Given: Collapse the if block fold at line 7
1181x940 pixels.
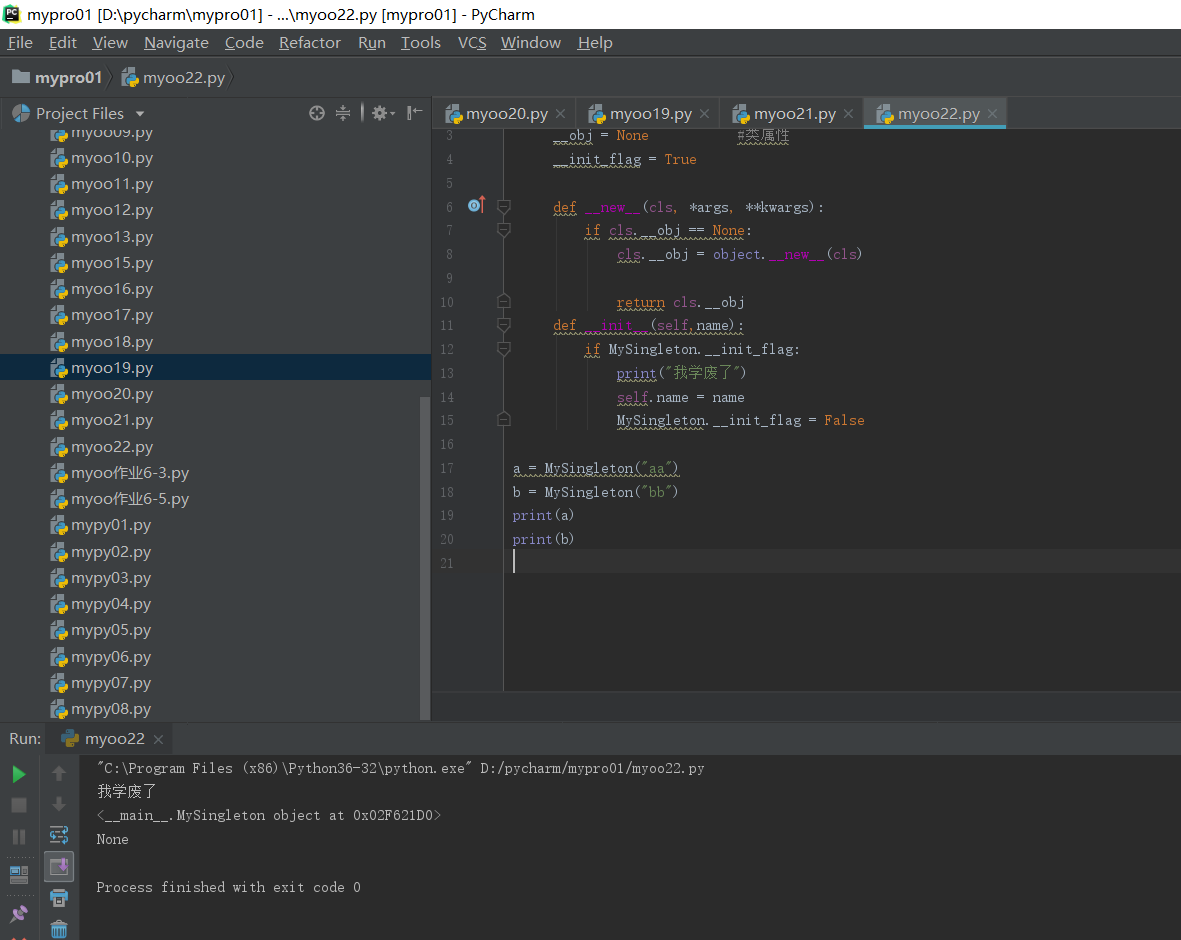Looking at the screenshot, I should [504, 230].
